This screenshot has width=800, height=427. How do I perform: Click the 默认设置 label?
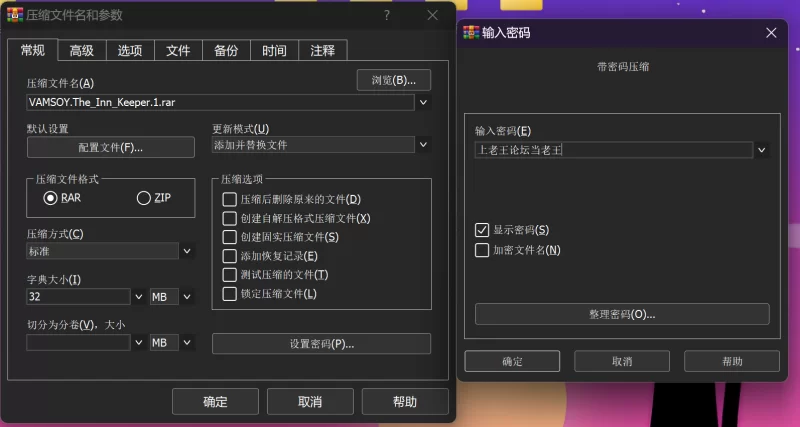tap(47, 129)
